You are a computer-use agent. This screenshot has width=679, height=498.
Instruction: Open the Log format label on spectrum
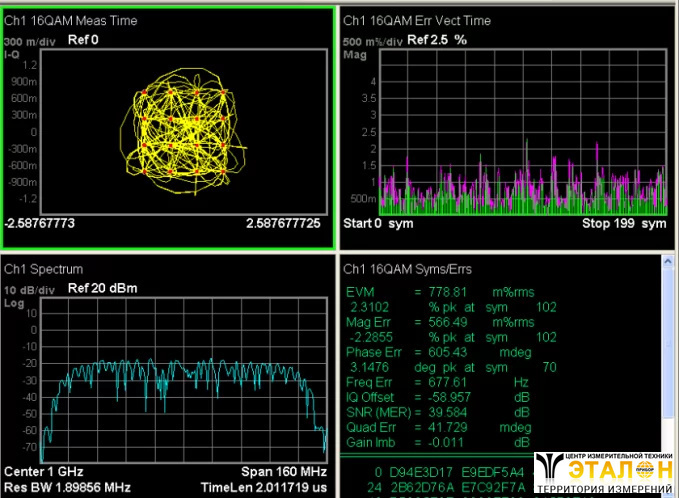[13, 300]
